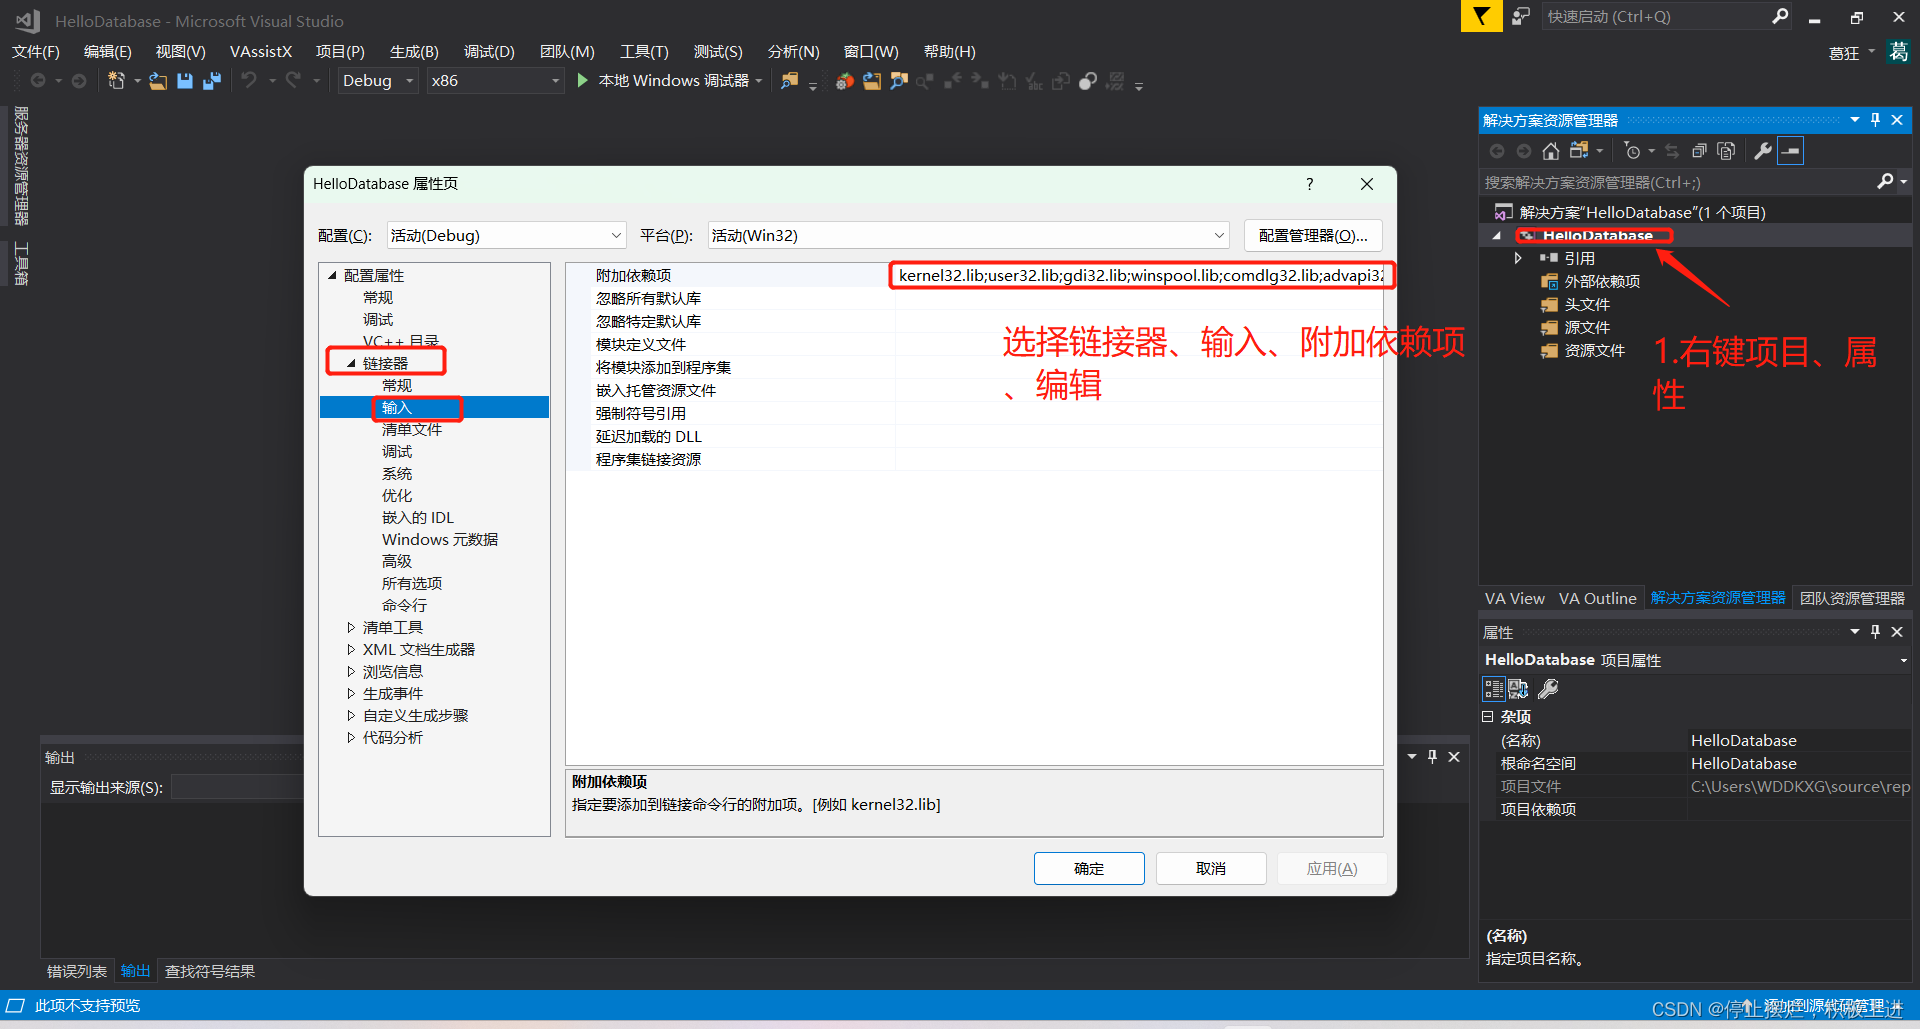Expand the 引用 node in Solution Explorer
This screenshot has height=1029, width=1920.
[x=1518, y=258]
